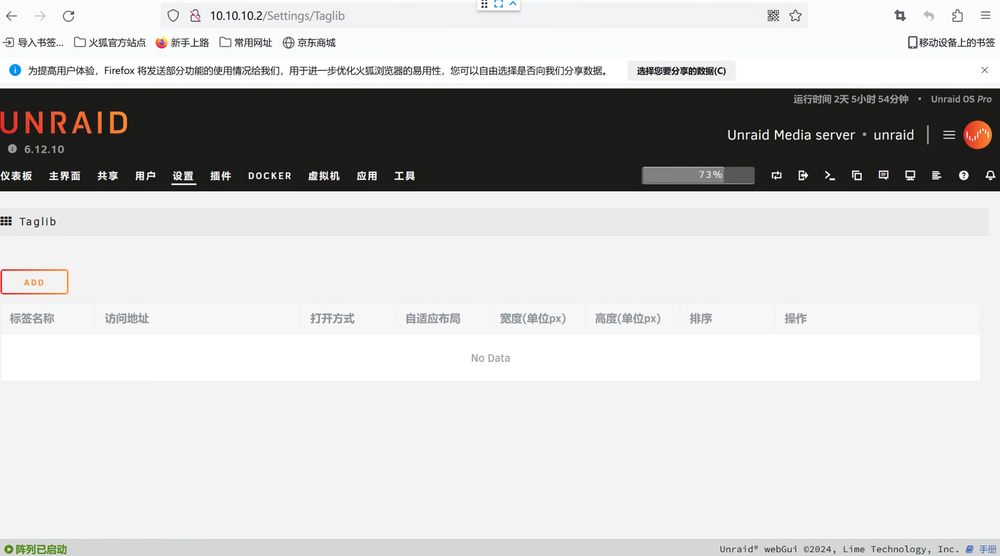Dismiss the Firefox data sharing notification bar

click(x=985, y=70)
